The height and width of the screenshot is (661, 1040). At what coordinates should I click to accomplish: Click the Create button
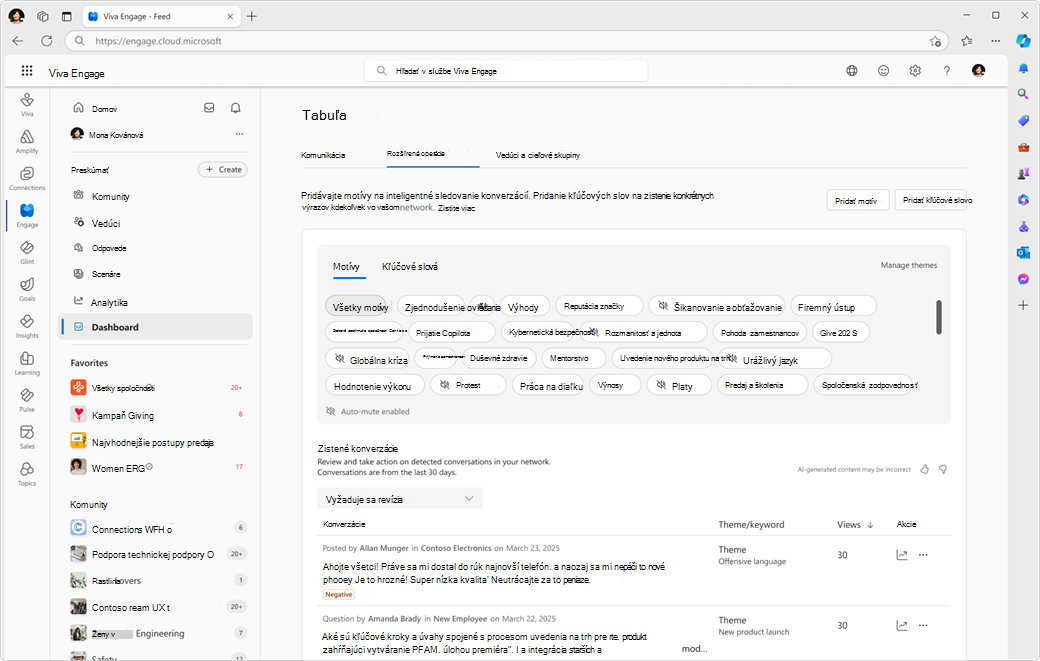click(x=223, y=170)
